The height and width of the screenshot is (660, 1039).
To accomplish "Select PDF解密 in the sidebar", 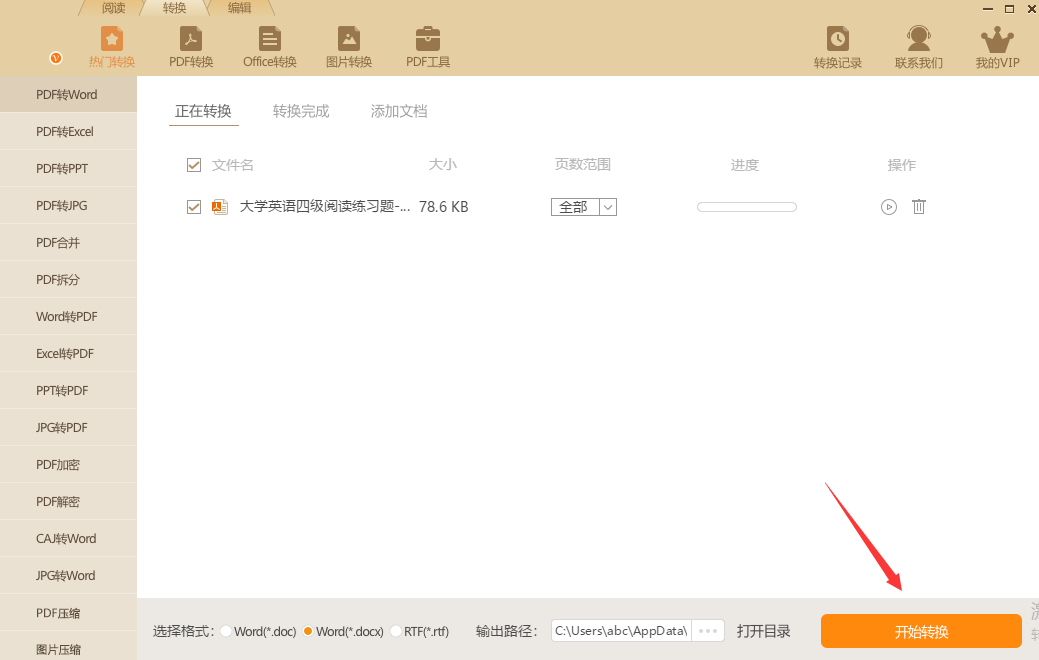I will coord(68,502).
